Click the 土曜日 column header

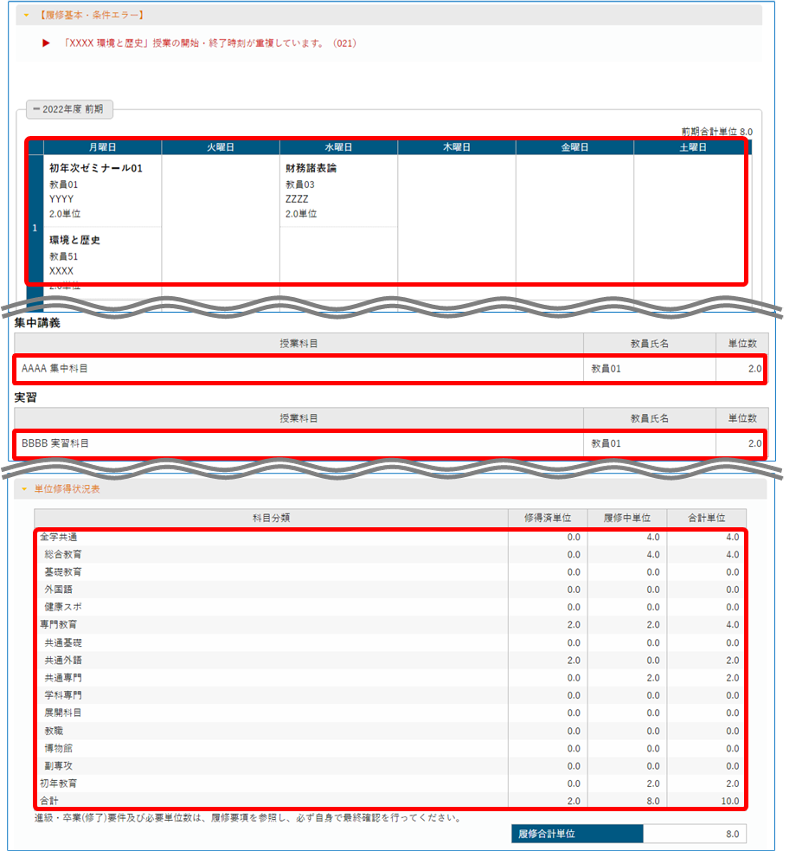click(x=691, y=147)
